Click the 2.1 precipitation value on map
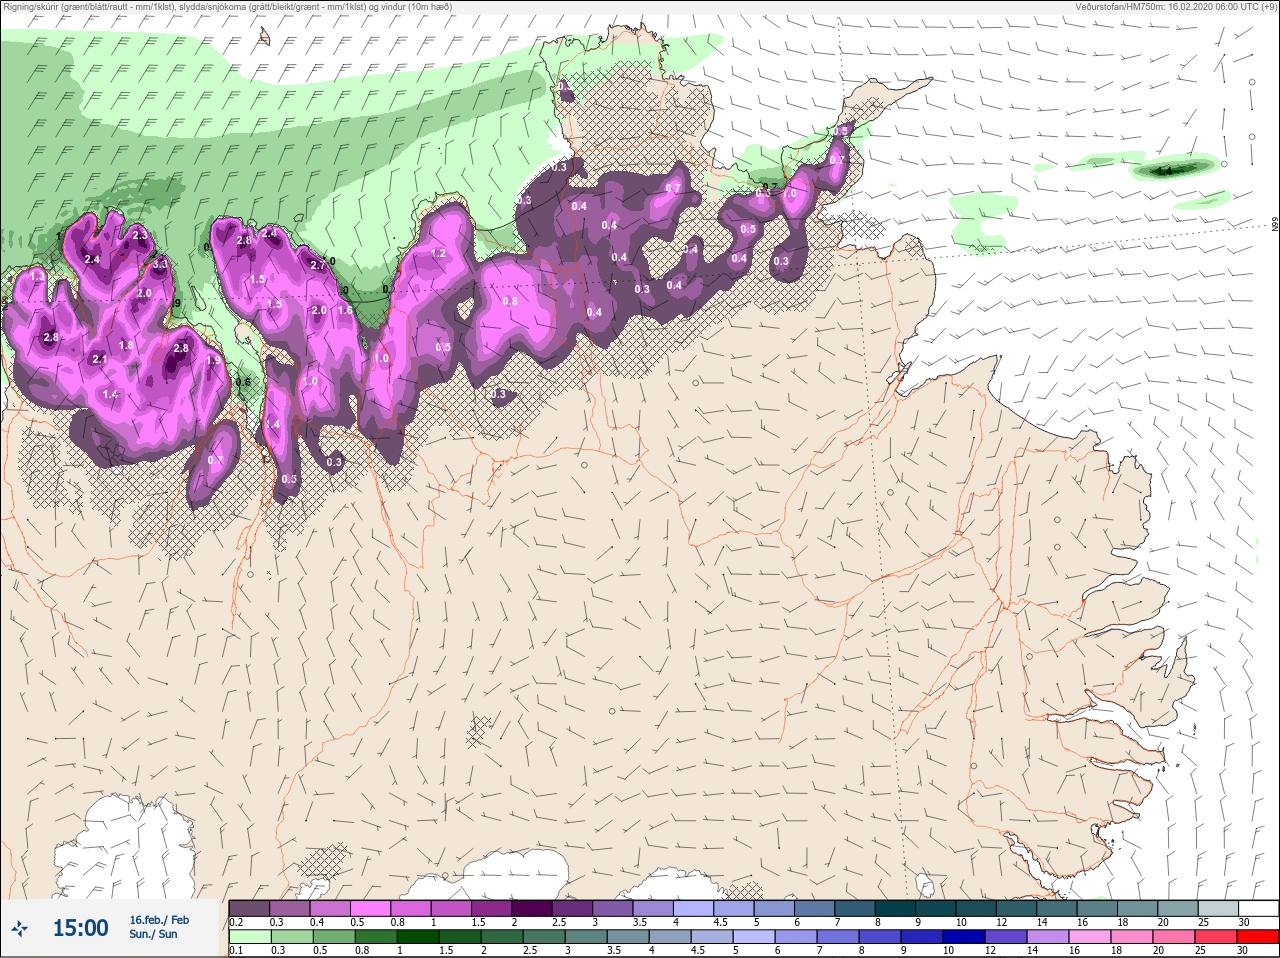 99,359
